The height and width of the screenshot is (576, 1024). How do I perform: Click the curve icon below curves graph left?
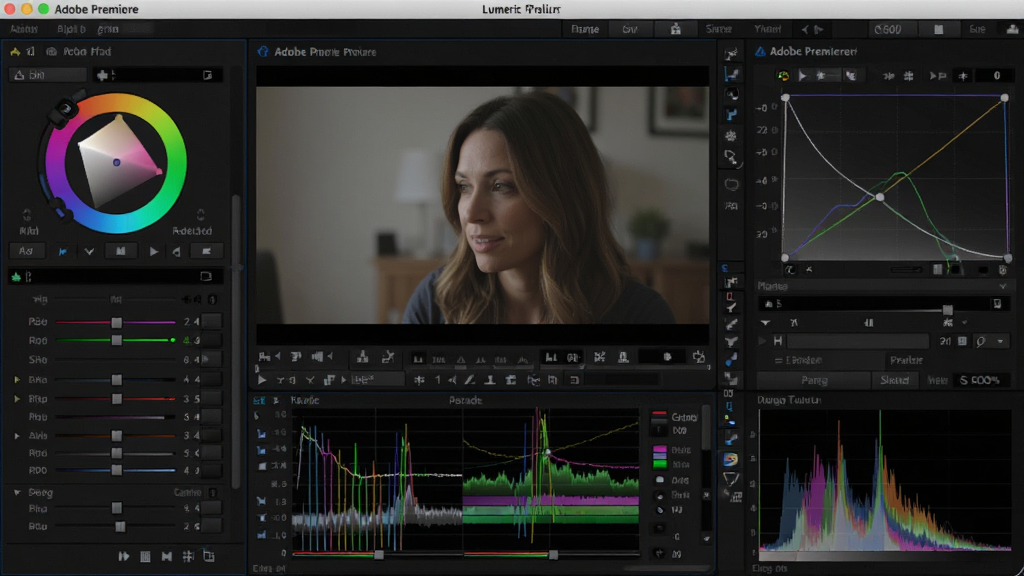click(x=790, y=269)
